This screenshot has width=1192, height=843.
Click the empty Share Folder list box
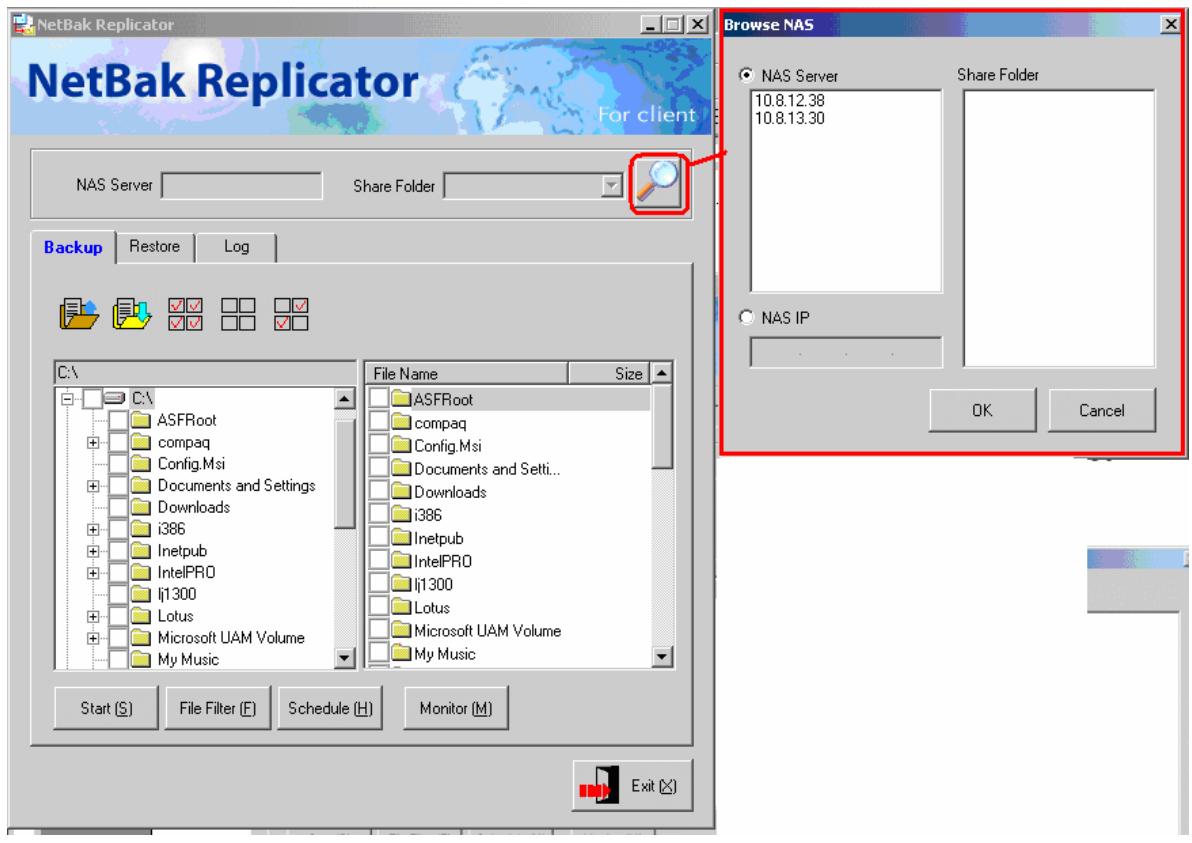[x=1059, y=228]
